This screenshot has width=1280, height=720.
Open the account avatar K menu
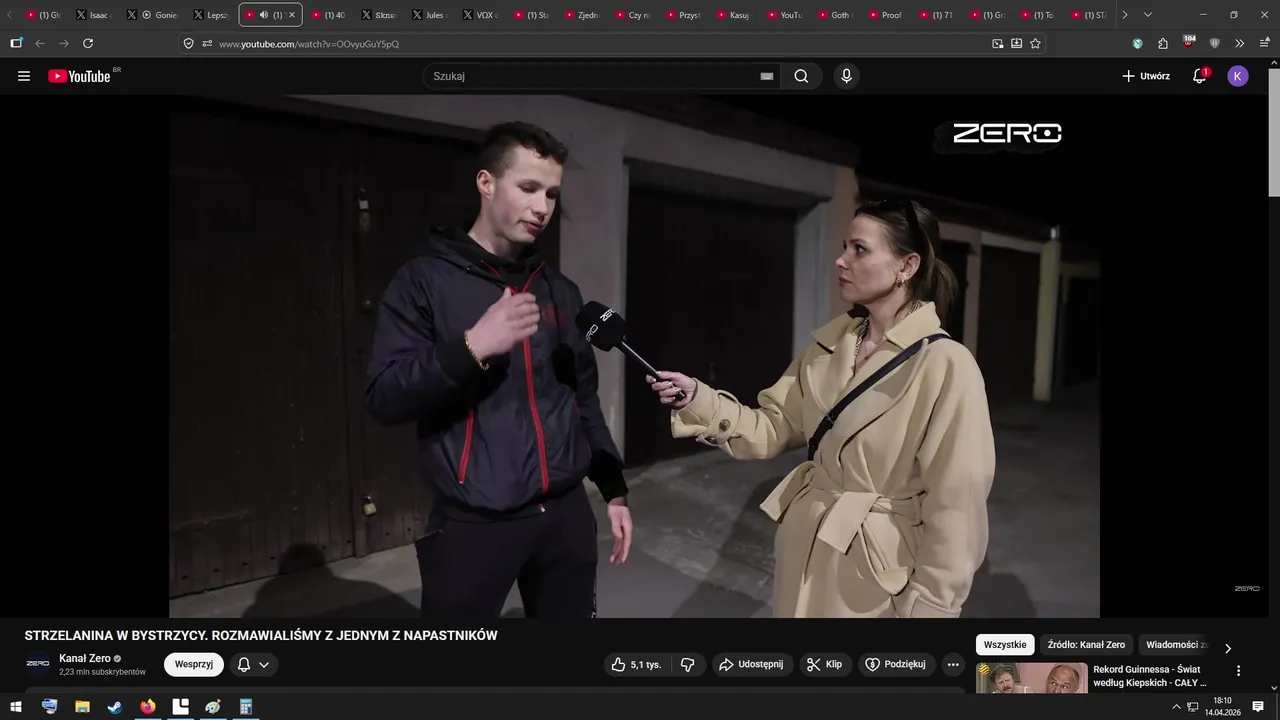click(x=1238, y=76)
